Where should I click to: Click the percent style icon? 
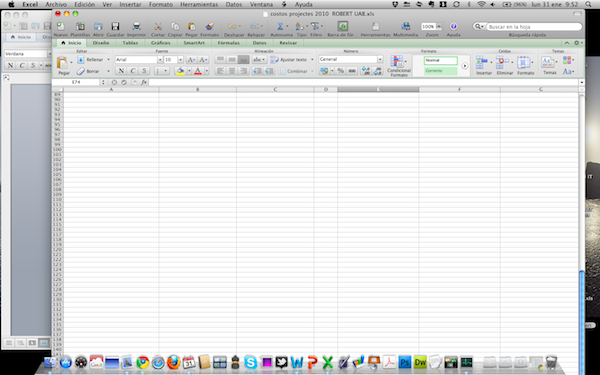tap(340, 71)
